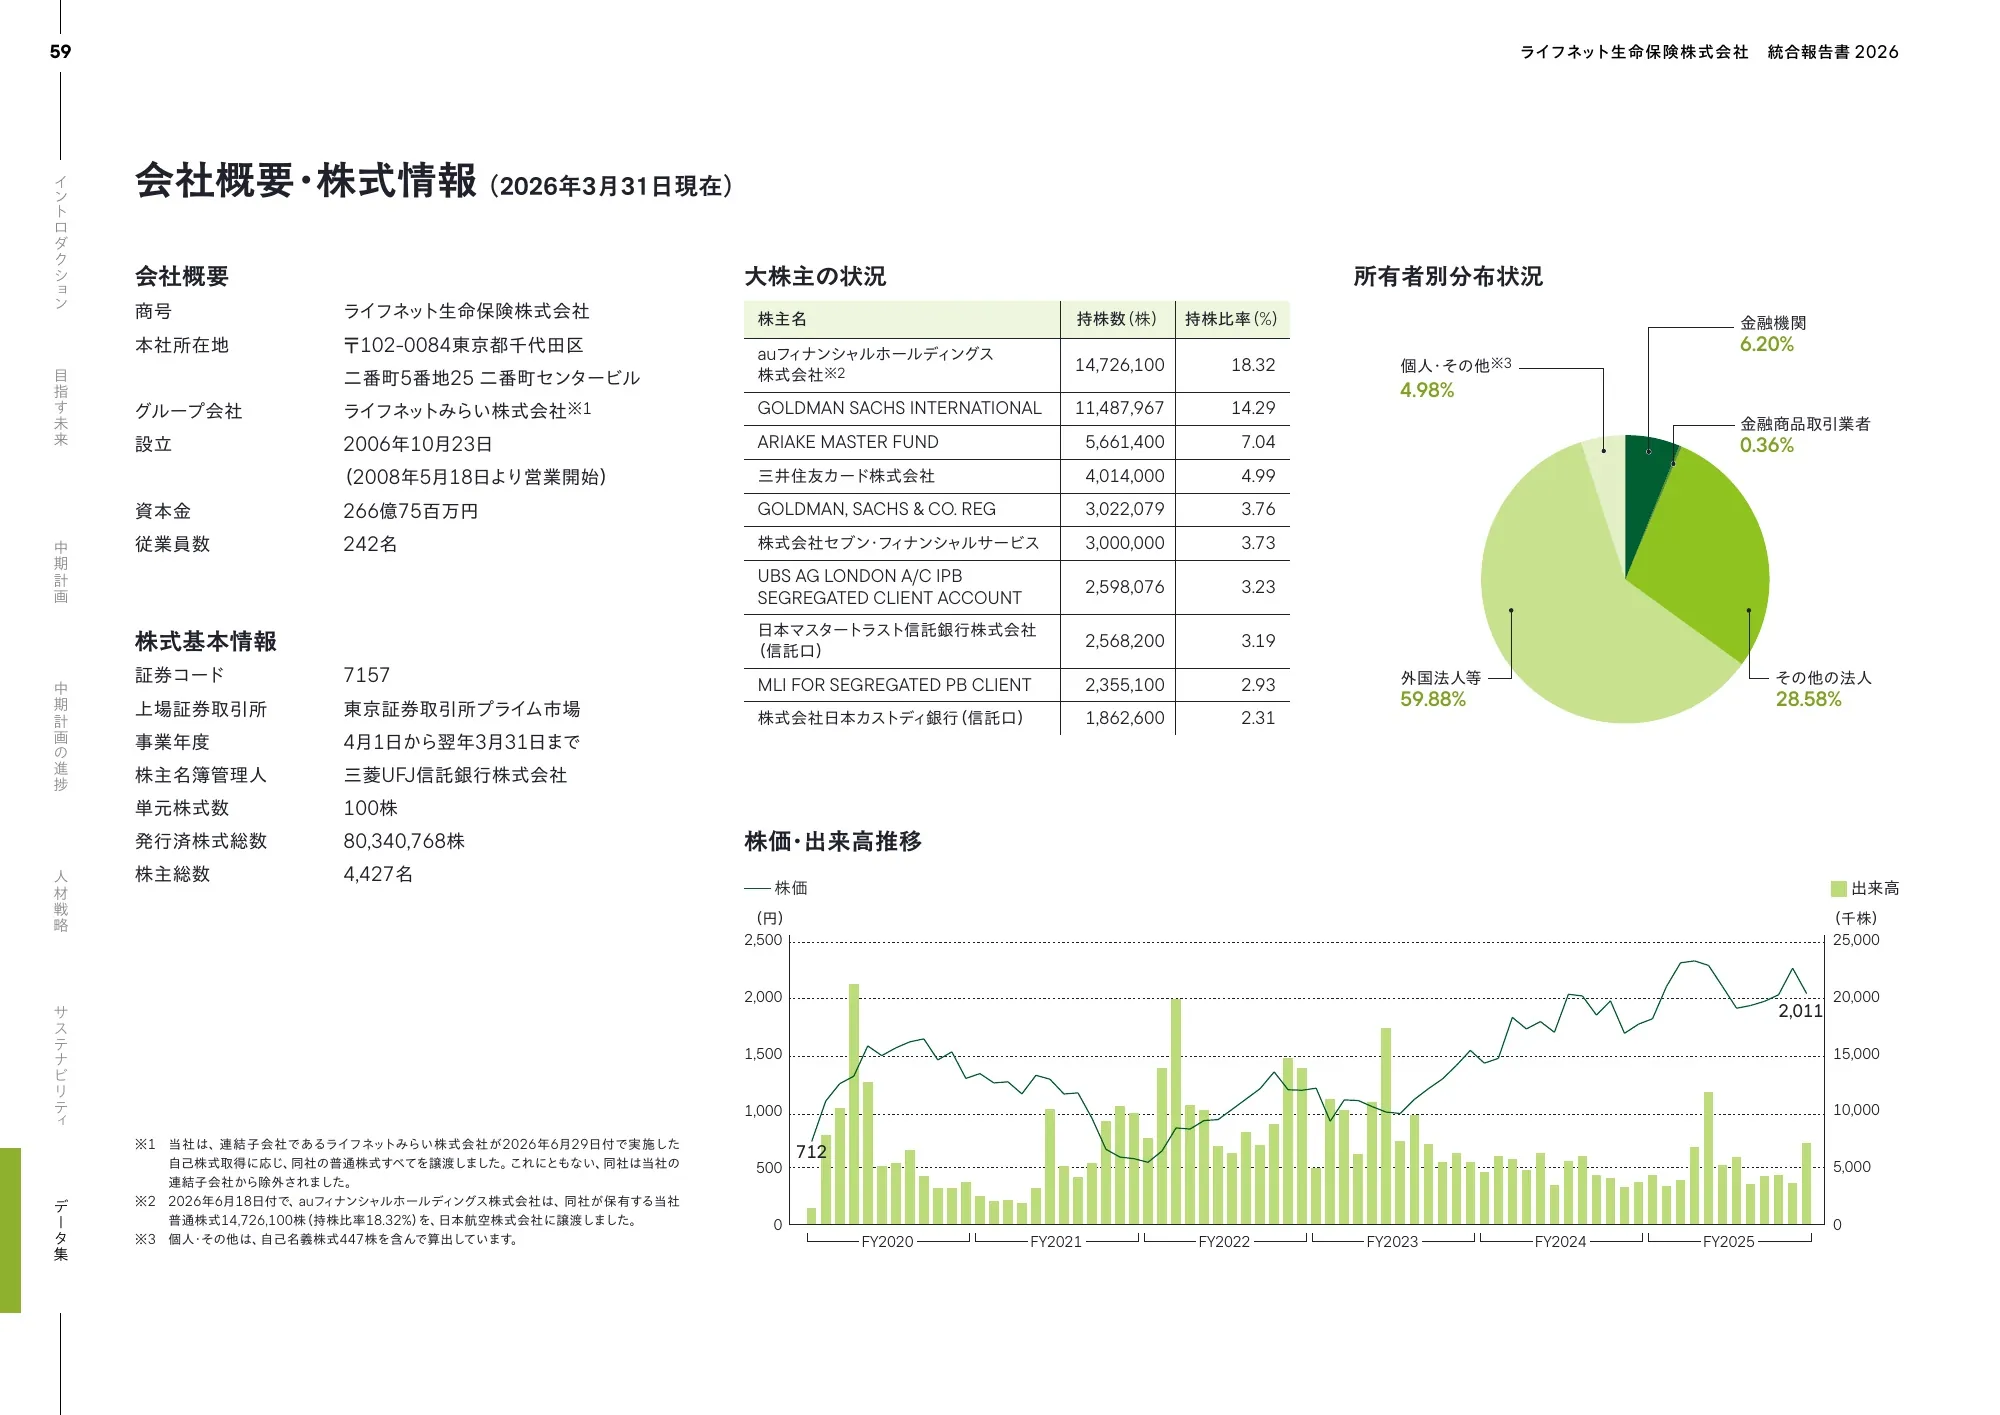Click the 持株数(株) column header
This screenshot has width=2000, height=1415.
tap(1116, 319)
